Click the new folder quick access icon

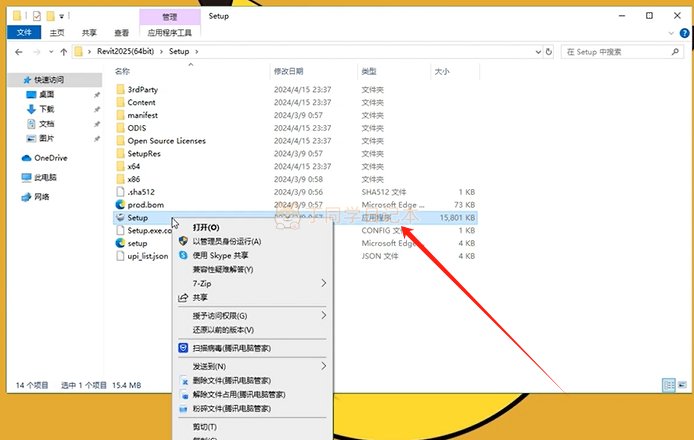pyautogui.click(x=50, y=16)
